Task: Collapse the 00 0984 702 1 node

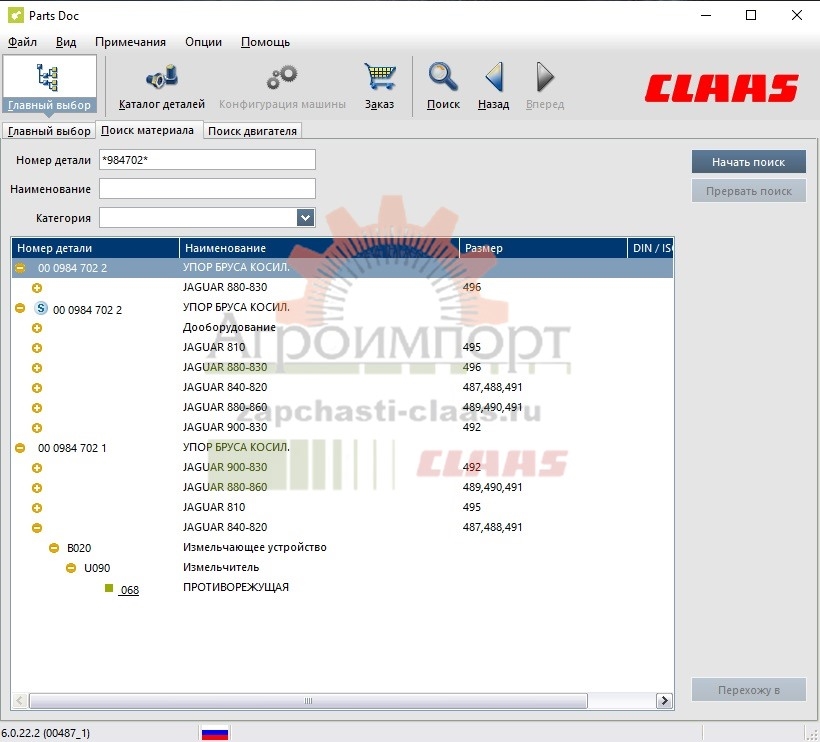Action: (20, 448)
